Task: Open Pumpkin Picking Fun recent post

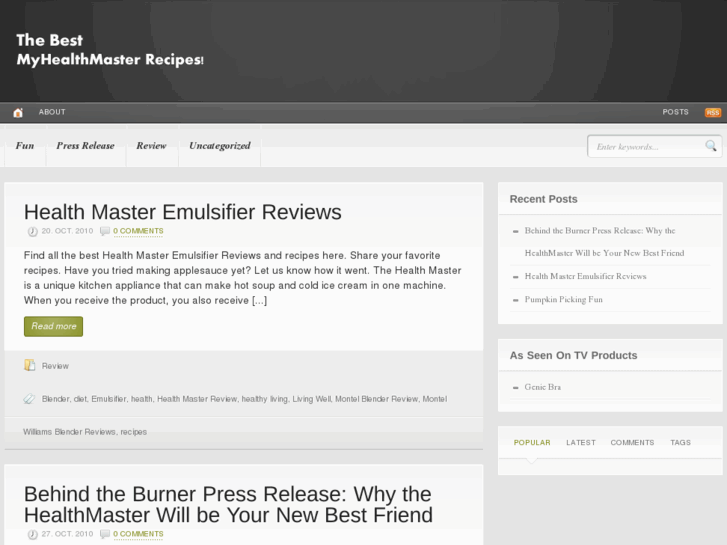Action: pos(563,300)
